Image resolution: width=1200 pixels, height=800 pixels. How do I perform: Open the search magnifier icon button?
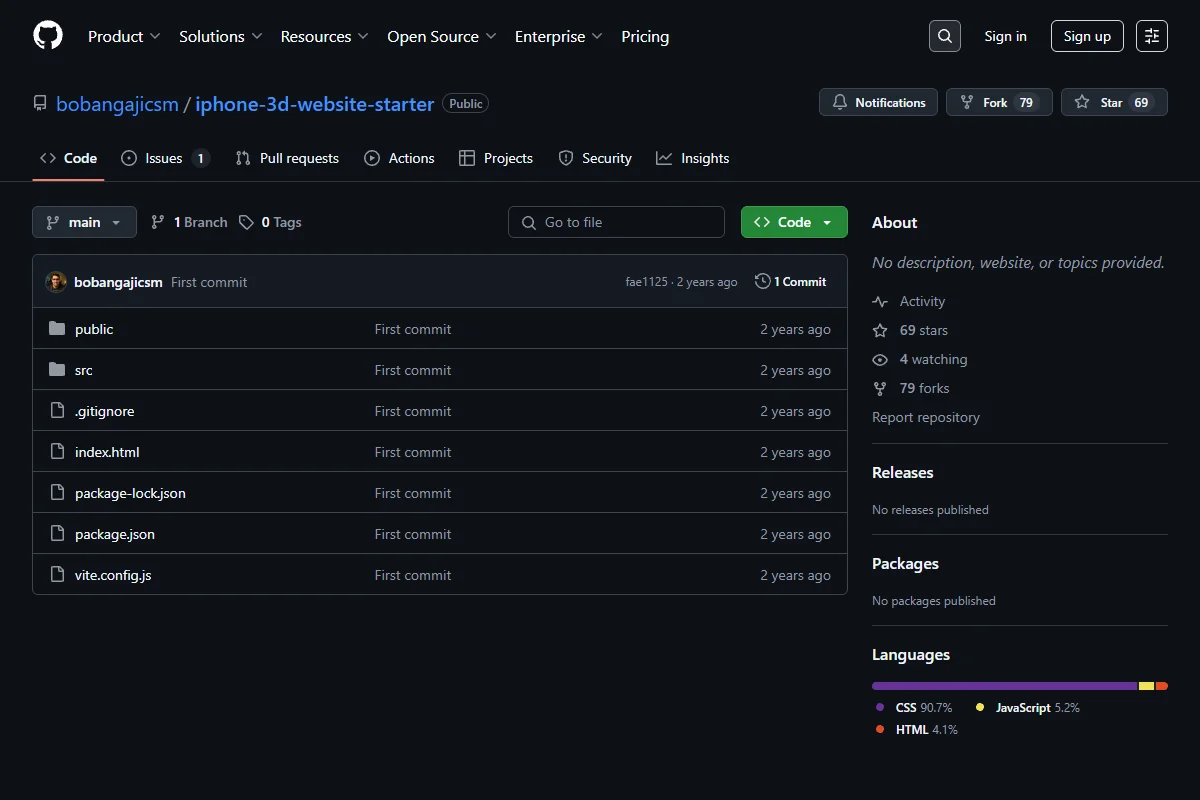click(945, 36)
